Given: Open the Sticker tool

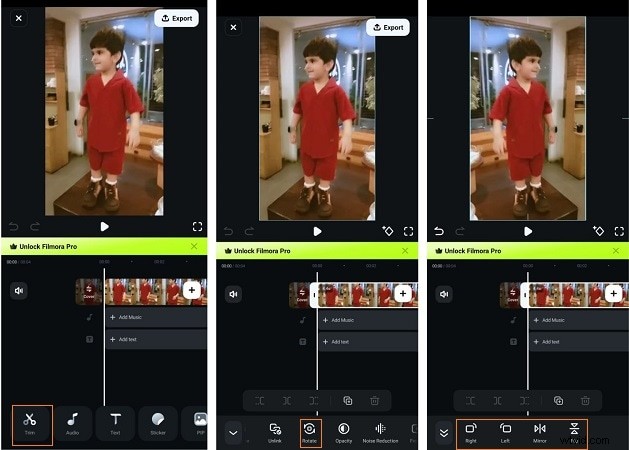Looking at the screenshot, I should pyautogui.click(x=157, y=423).
